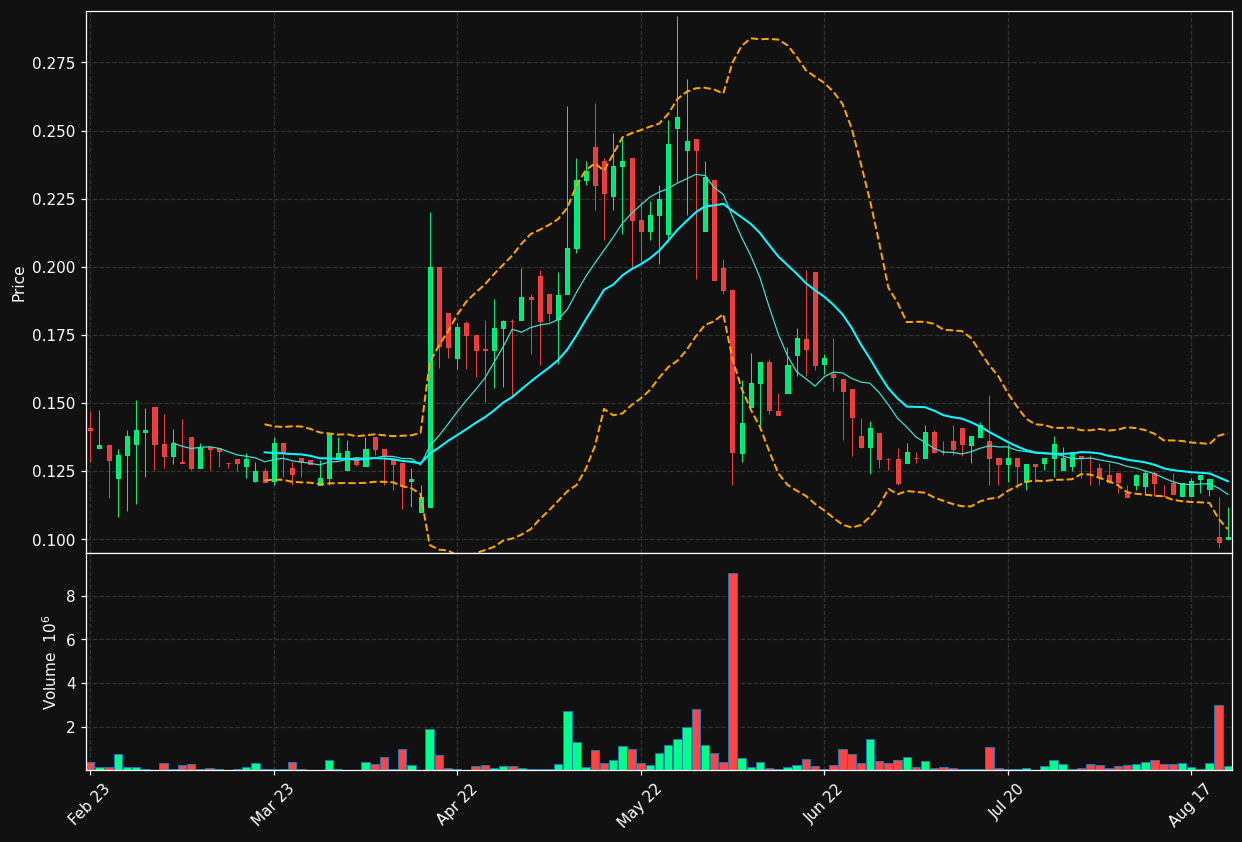Click the large green candlestick before Apr 22
The image size is (1242, 842).
pyautogui.click(x=430, y=387)
